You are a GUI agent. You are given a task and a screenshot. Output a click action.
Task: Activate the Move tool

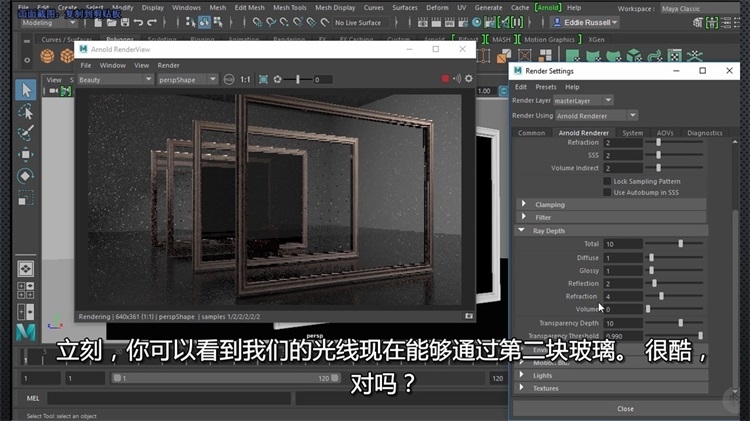[26, 155]
